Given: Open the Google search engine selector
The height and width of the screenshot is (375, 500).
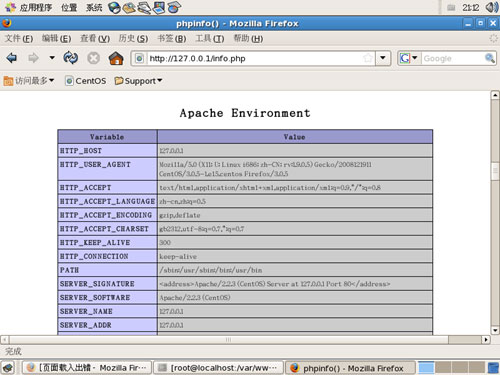Looking at the screenshot, I should (409, 58).
